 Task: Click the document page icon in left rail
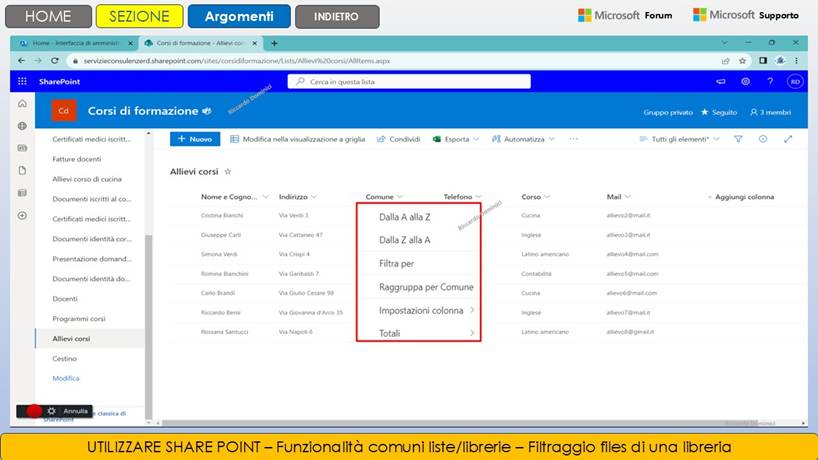point(22,171)
